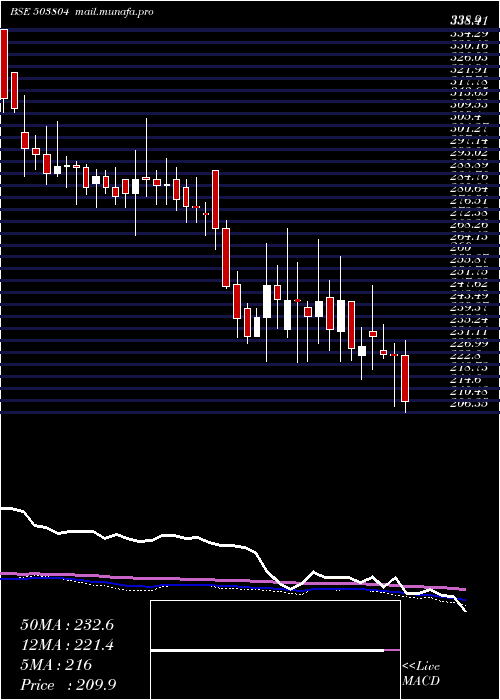Click the 214.6 price axis label

click(465, 379)
